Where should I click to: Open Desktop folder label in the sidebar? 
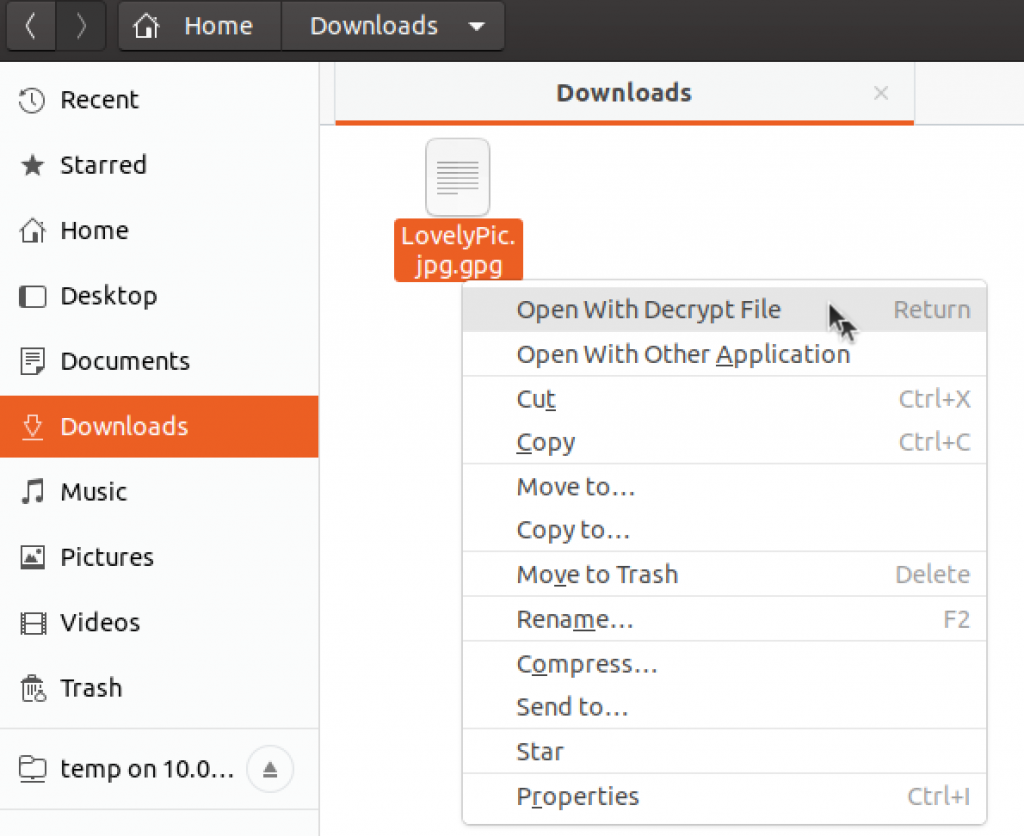pyautogui.click(x=108, y=296)
